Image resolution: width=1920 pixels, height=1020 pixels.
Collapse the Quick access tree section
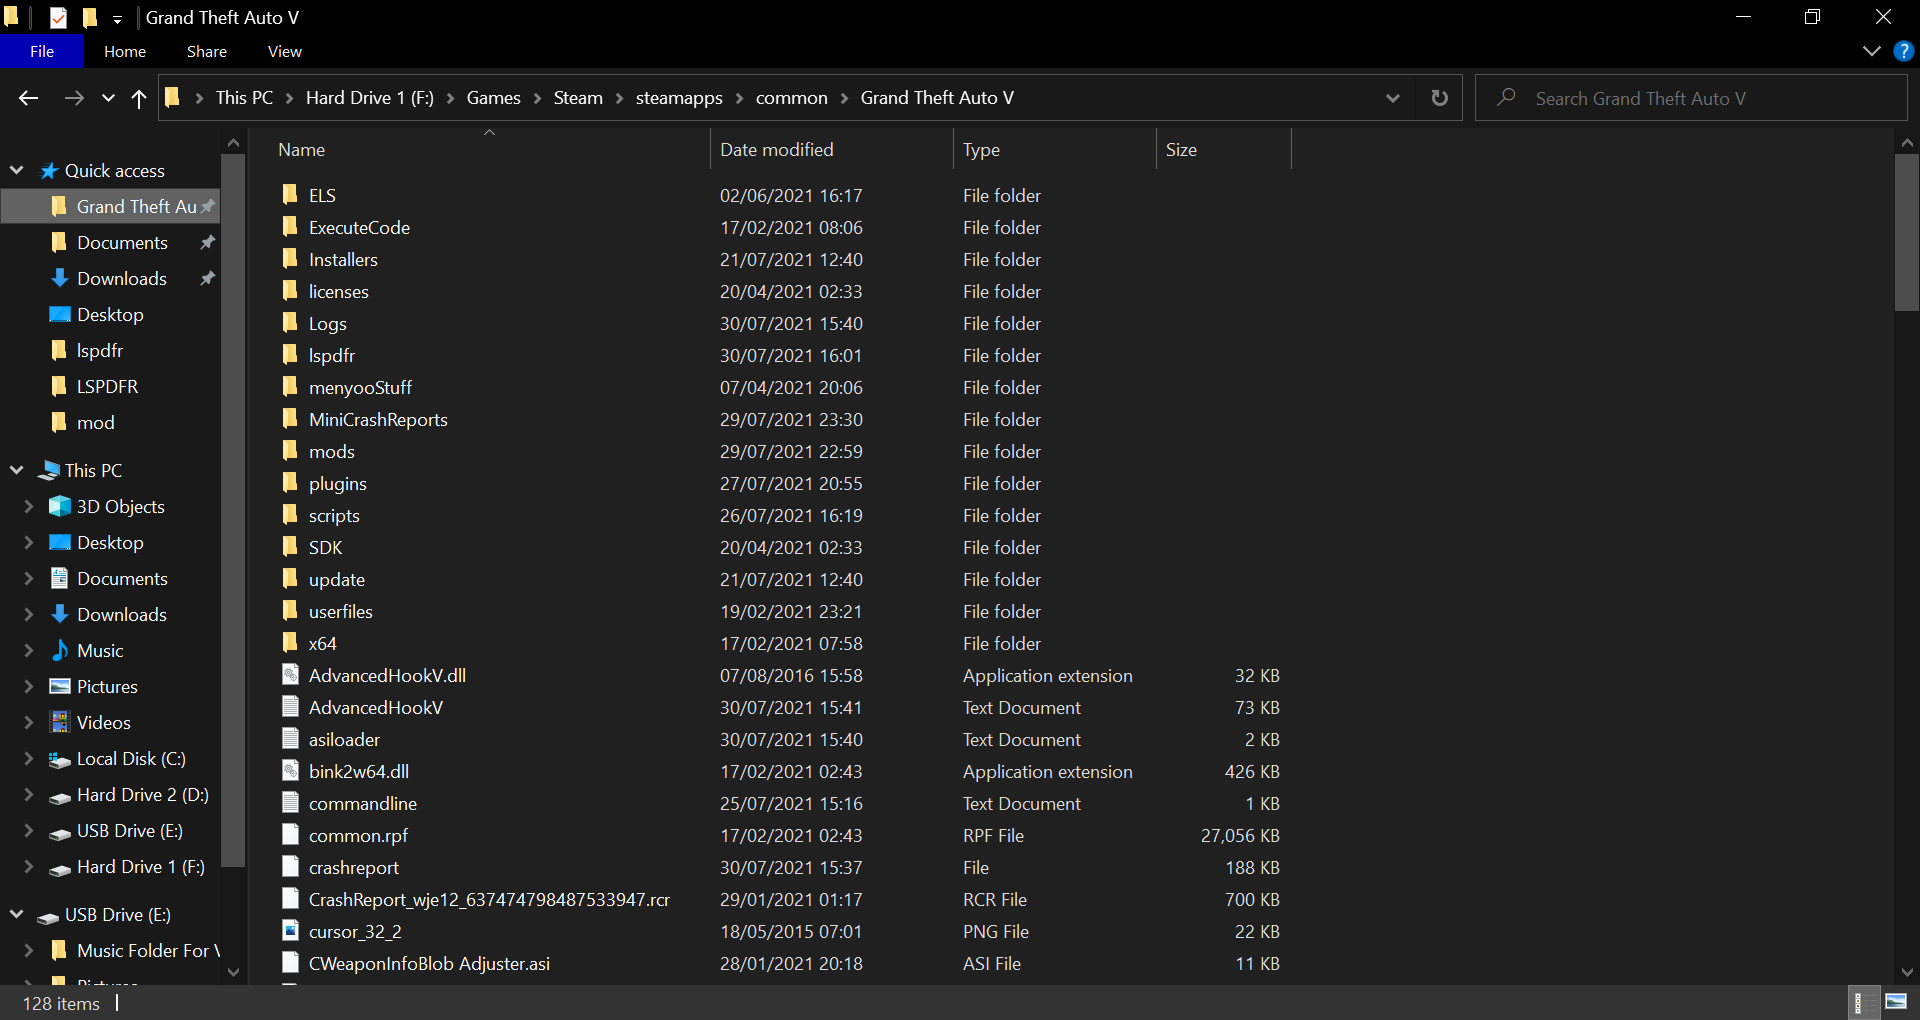17,171
